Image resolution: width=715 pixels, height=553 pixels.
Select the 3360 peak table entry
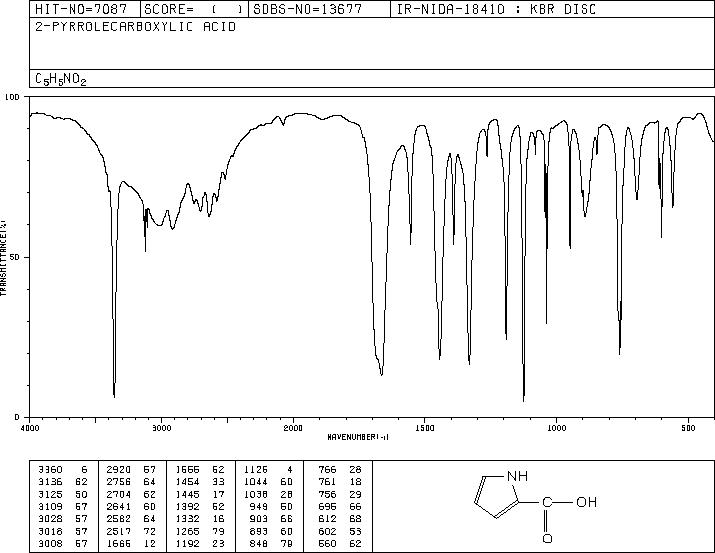tap(62, 470)
